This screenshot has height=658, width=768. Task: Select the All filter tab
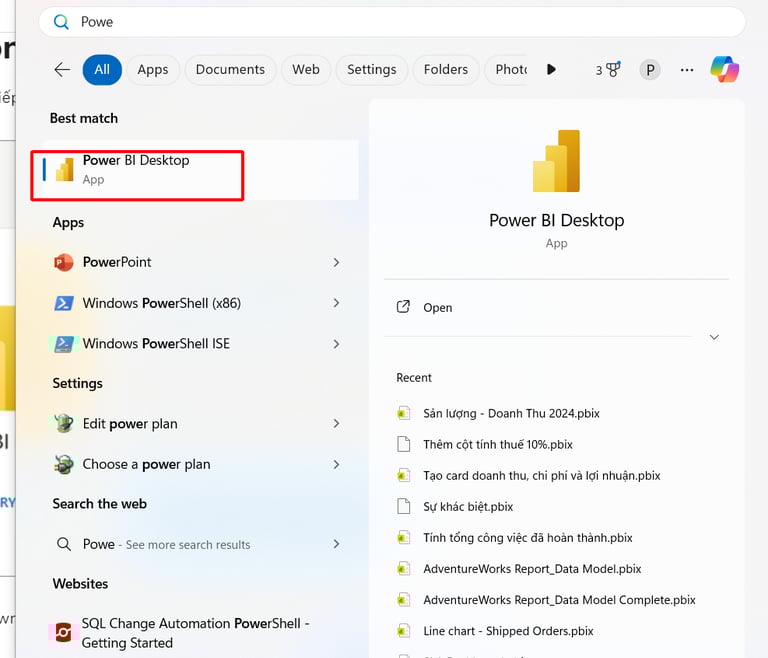pos(102,70)
